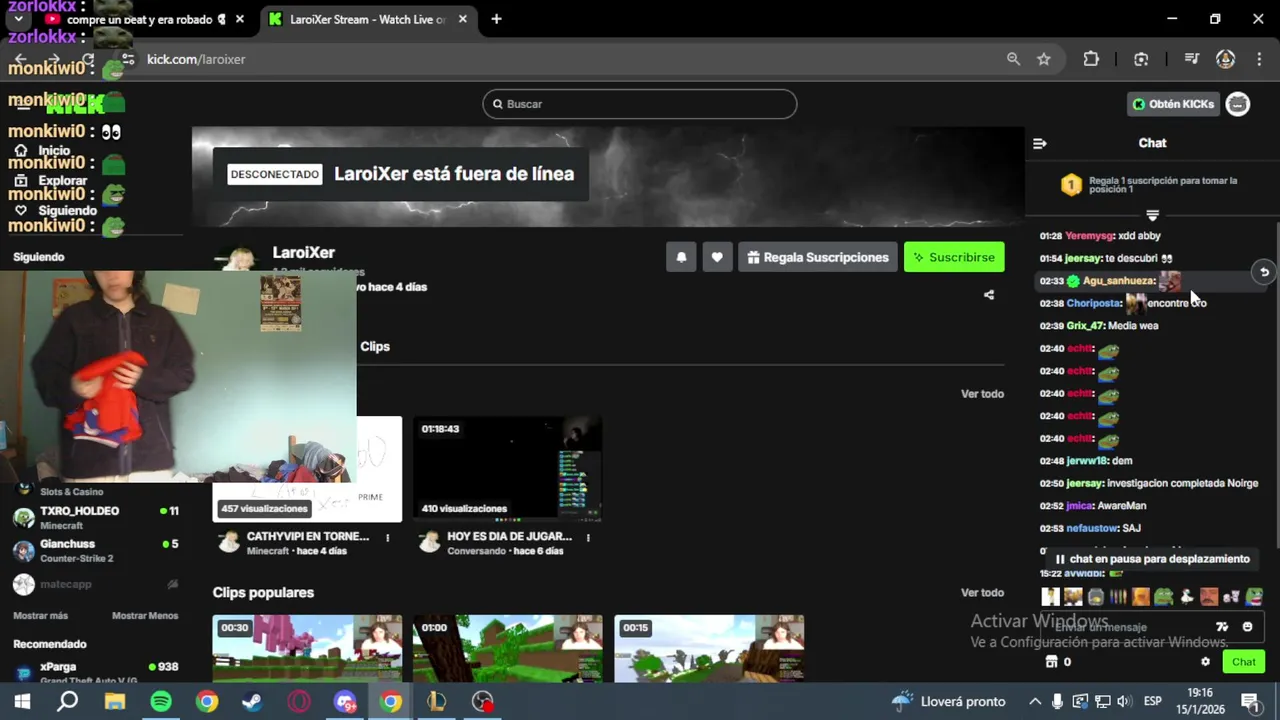Zoom magnifier icon in address bar
The image size is (1280, 720).
pos(1013,59)
